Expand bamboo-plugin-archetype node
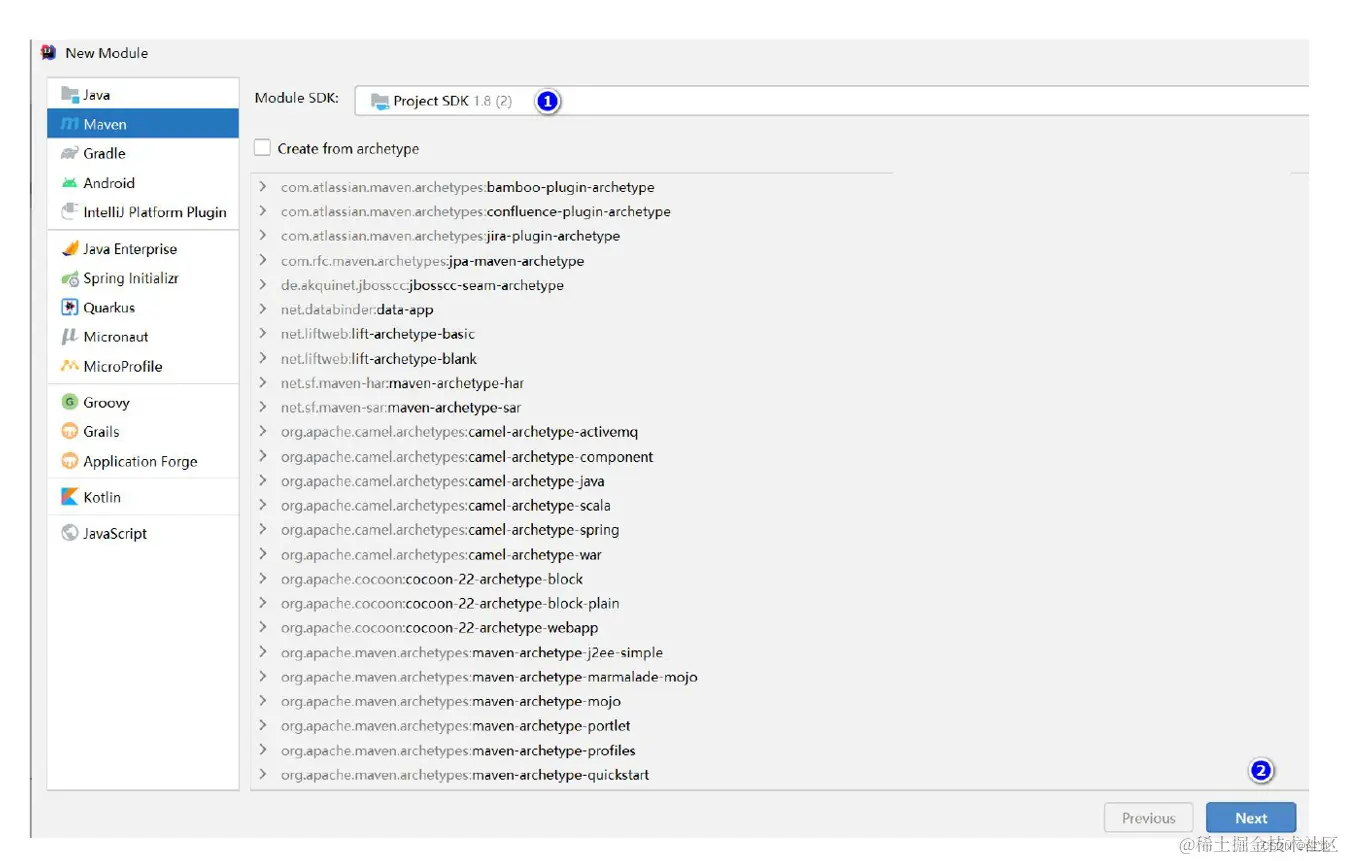1345x861 pixels. click(x=263, y=187)
